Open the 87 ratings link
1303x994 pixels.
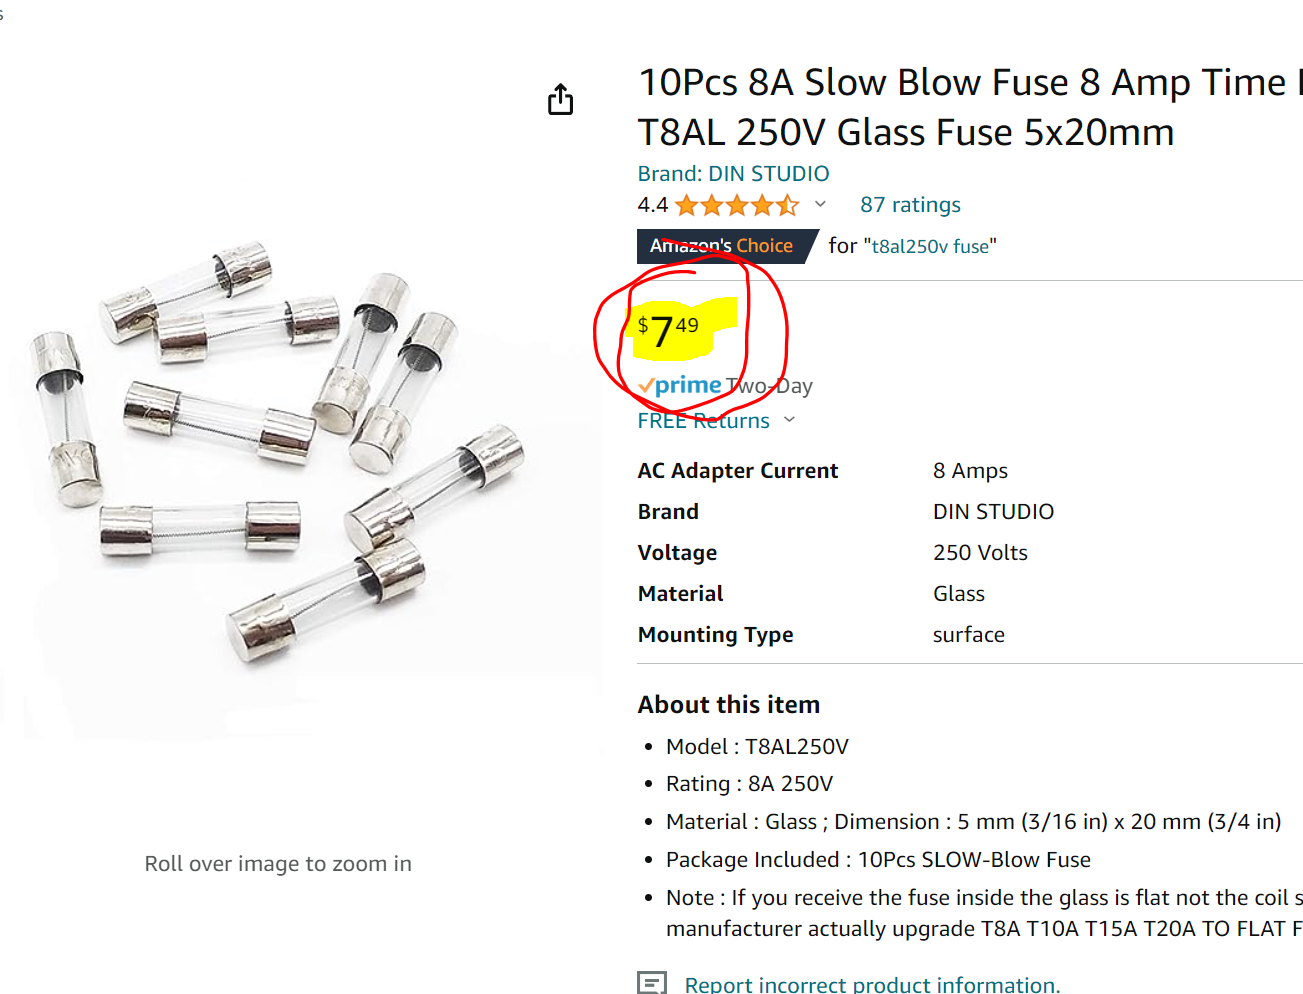tap(909, 204)
